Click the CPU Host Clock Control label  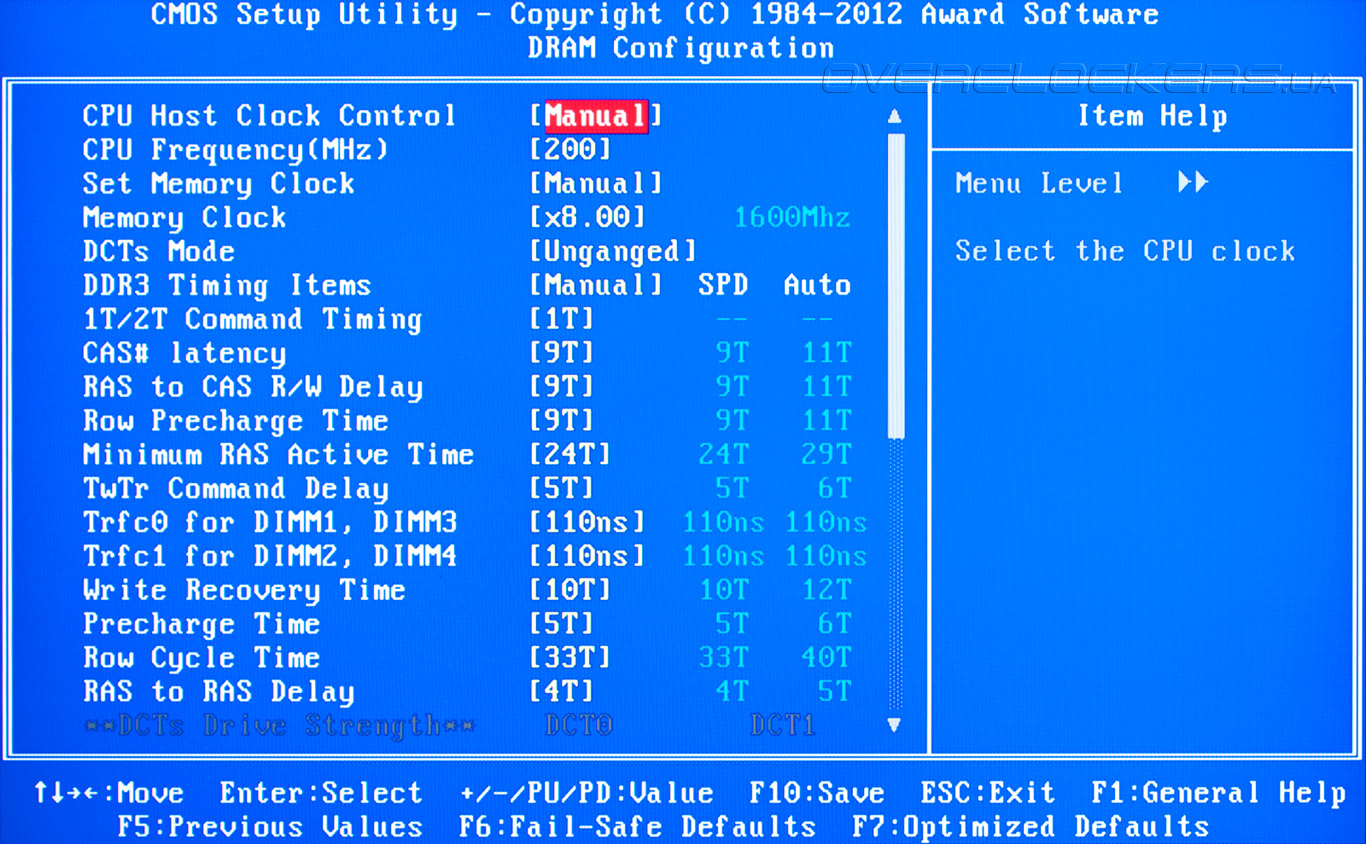(x=269, y=116)
